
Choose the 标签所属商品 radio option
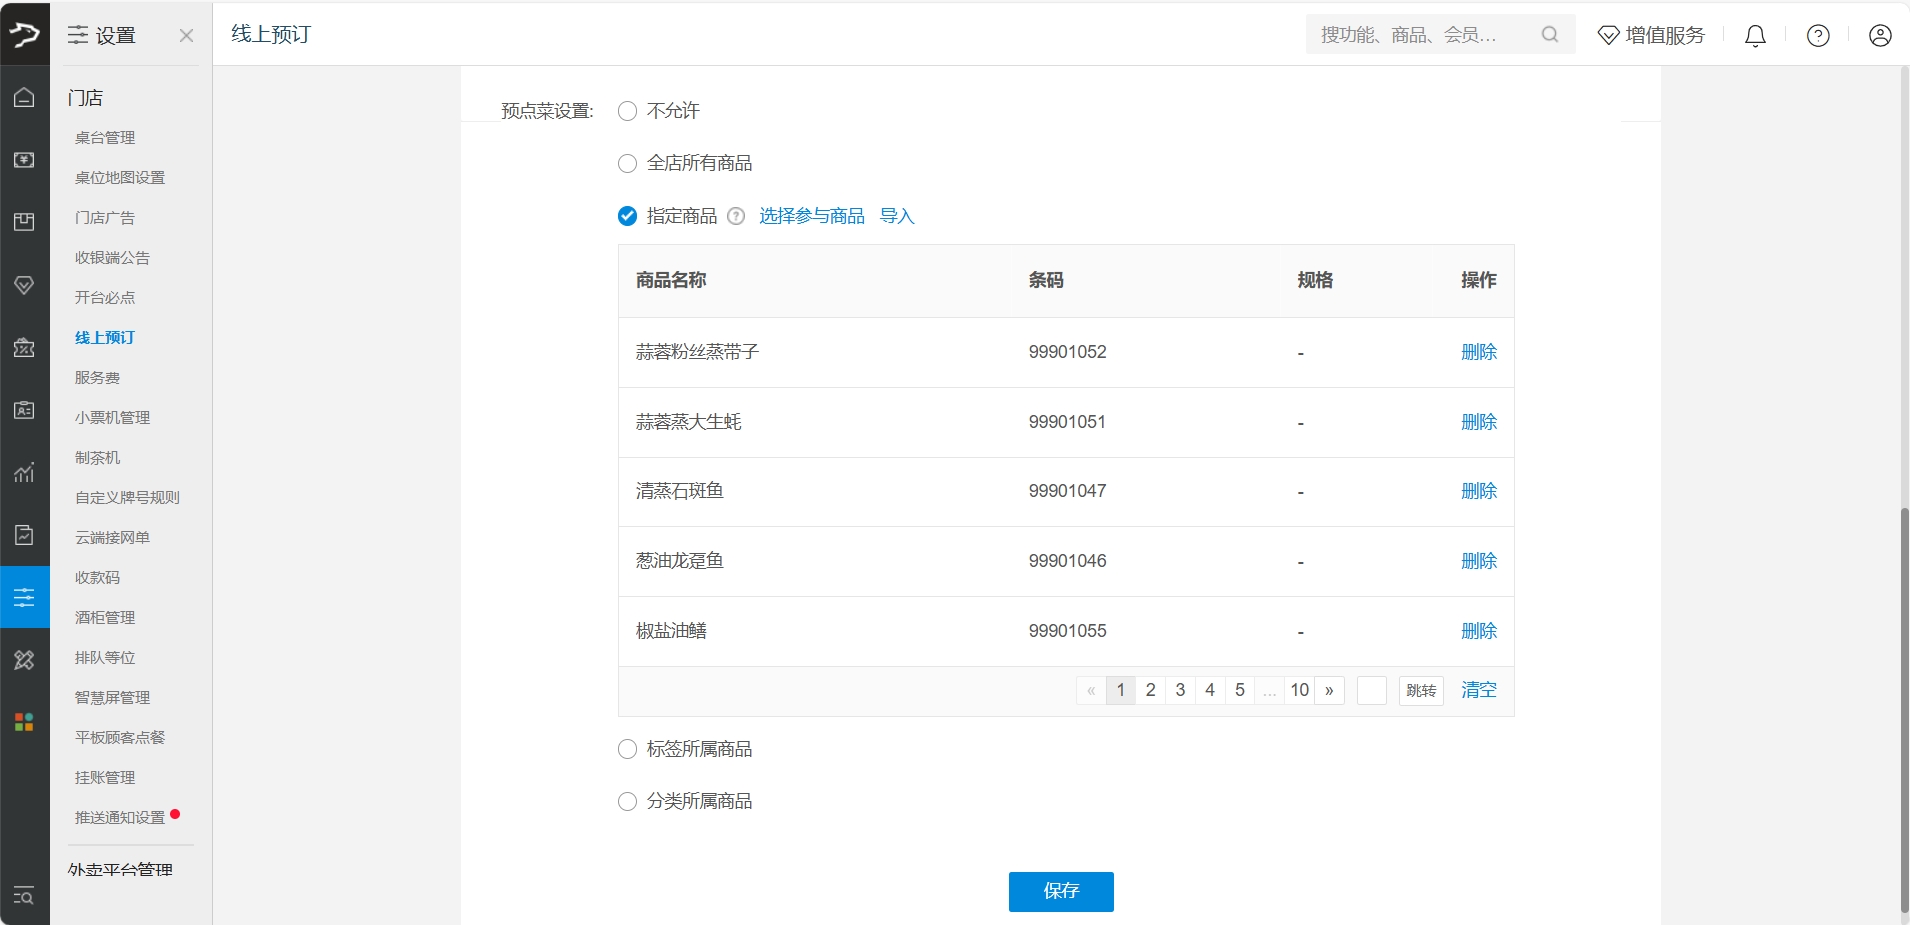[x=628, y=749]
